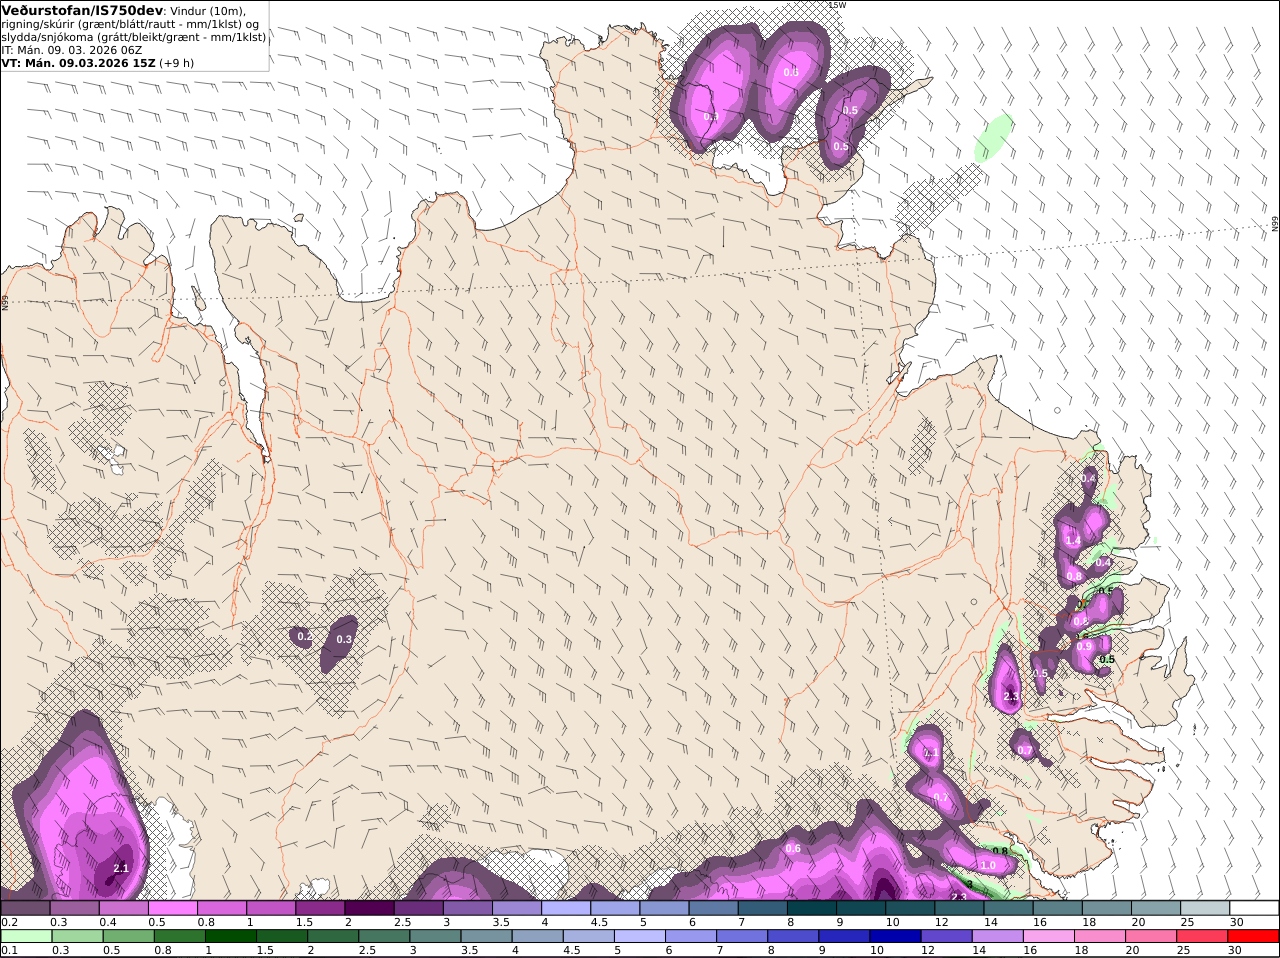Click the 15W longitude label at the top edge
Image resolution: width=1280 pixels, height=958 pixels.
click(x=837, y=5)
